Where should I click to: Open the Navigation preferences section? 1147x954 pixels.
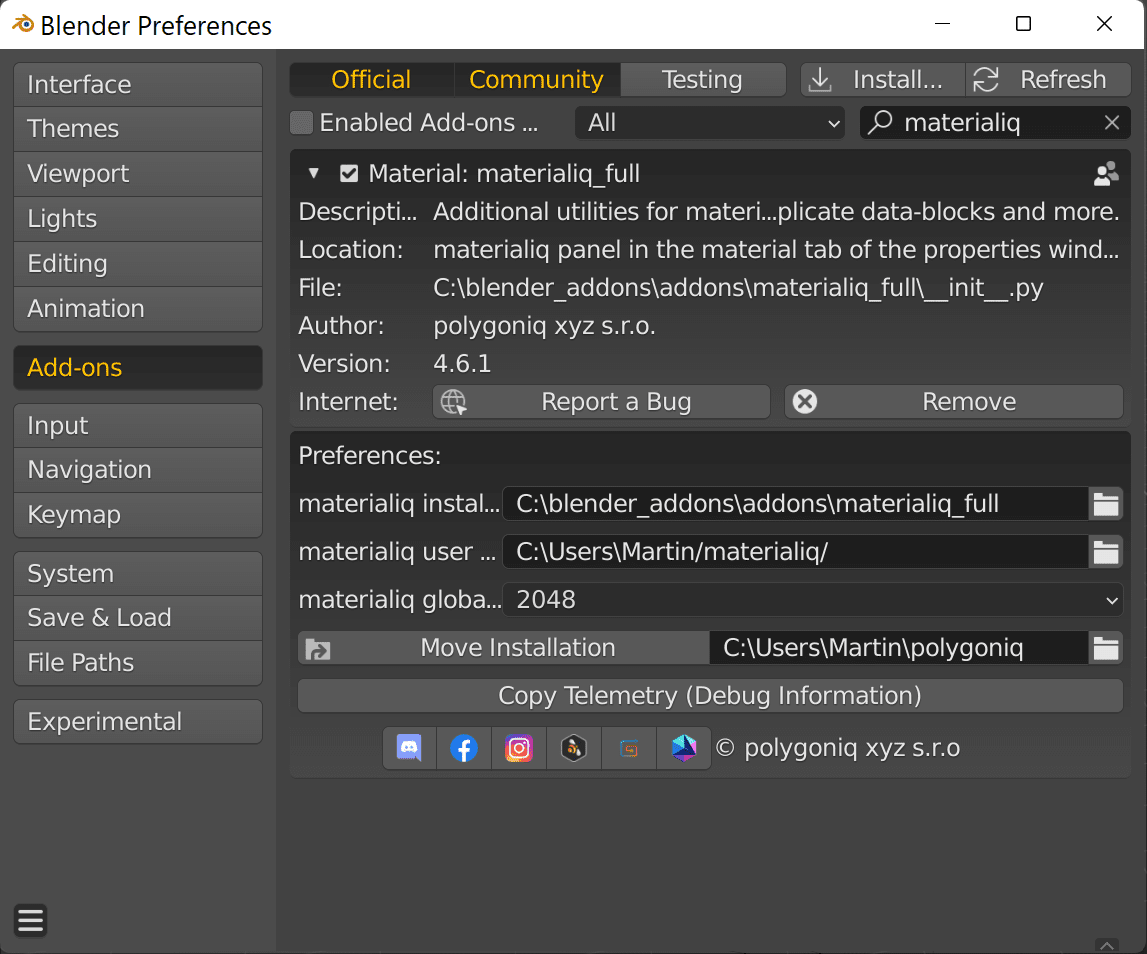tap(138, 470)
